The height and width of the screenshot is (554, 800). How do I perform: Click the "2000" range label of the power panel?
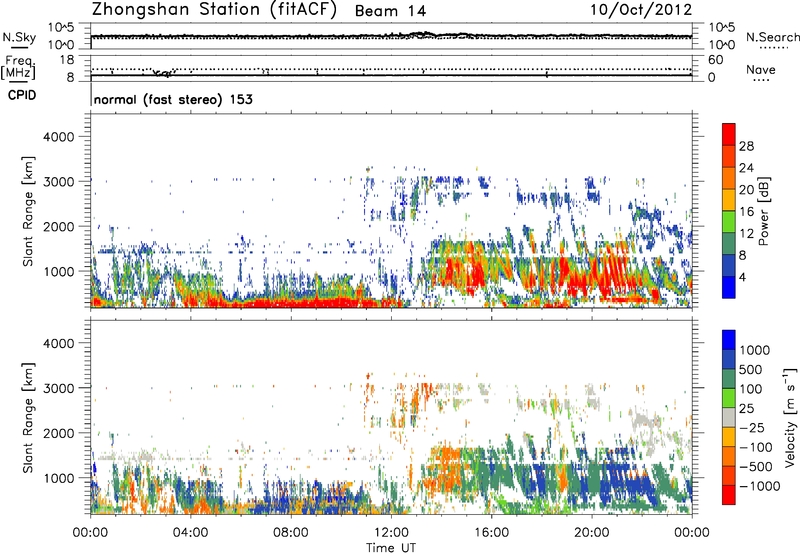[x=58, y=226]
